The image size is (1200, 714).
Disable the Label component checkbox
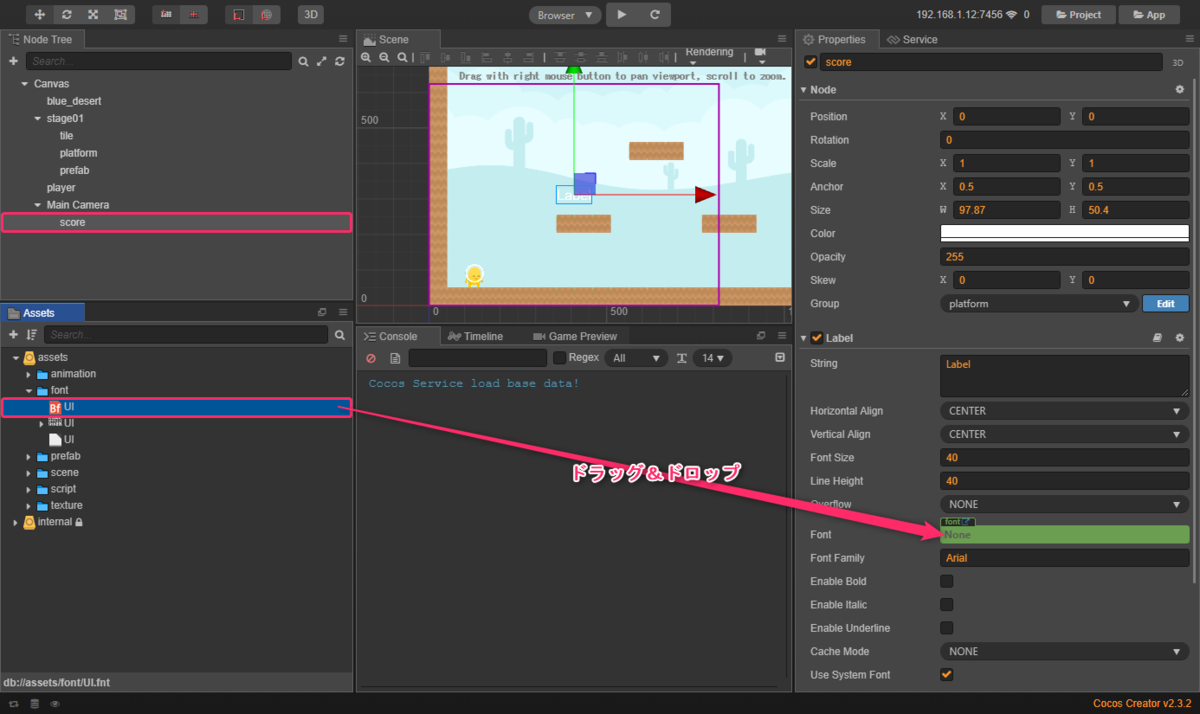click(x=817, y=338)
